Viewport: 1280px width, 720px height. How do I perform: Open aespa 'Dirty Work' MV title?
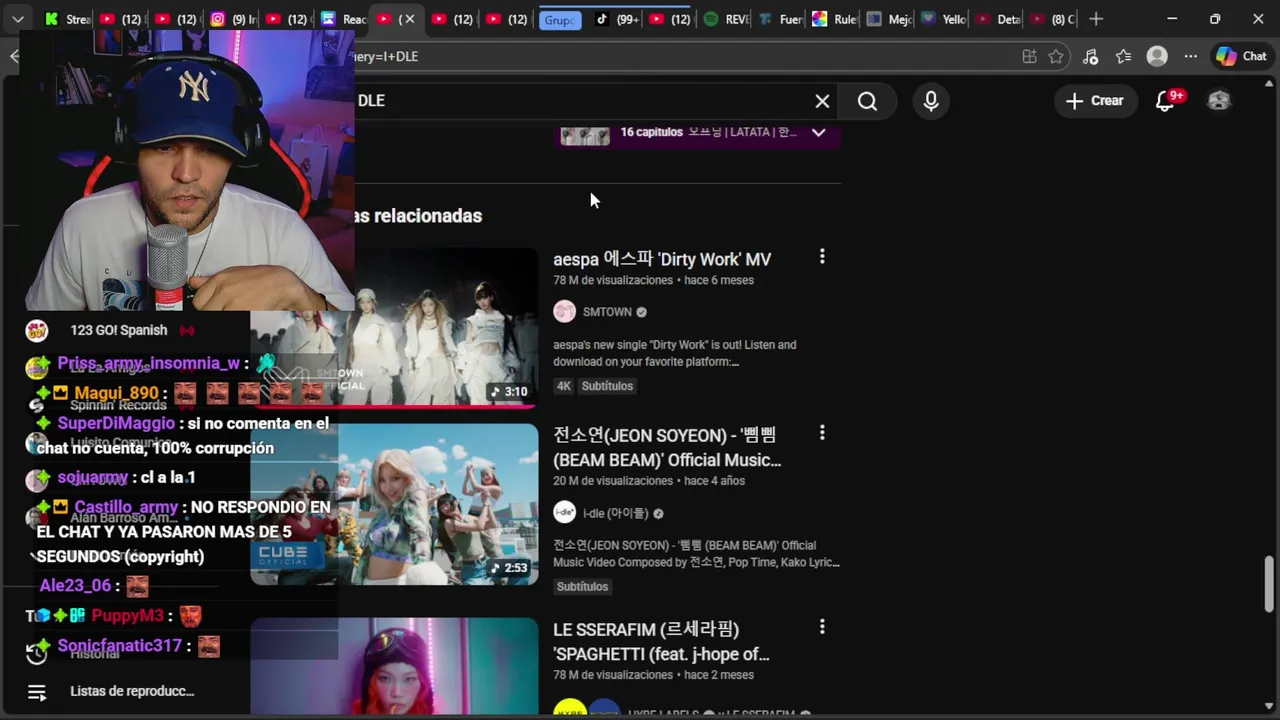662,259
